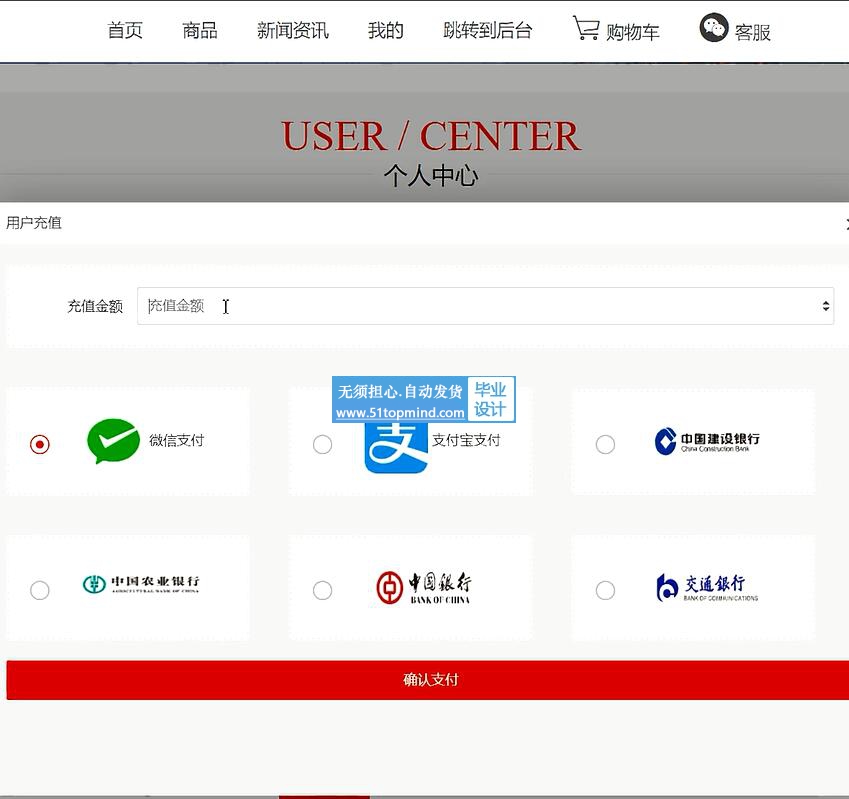849x799 pixels.
Task: Open the 我的 navigation item
Action: (386, 30)
